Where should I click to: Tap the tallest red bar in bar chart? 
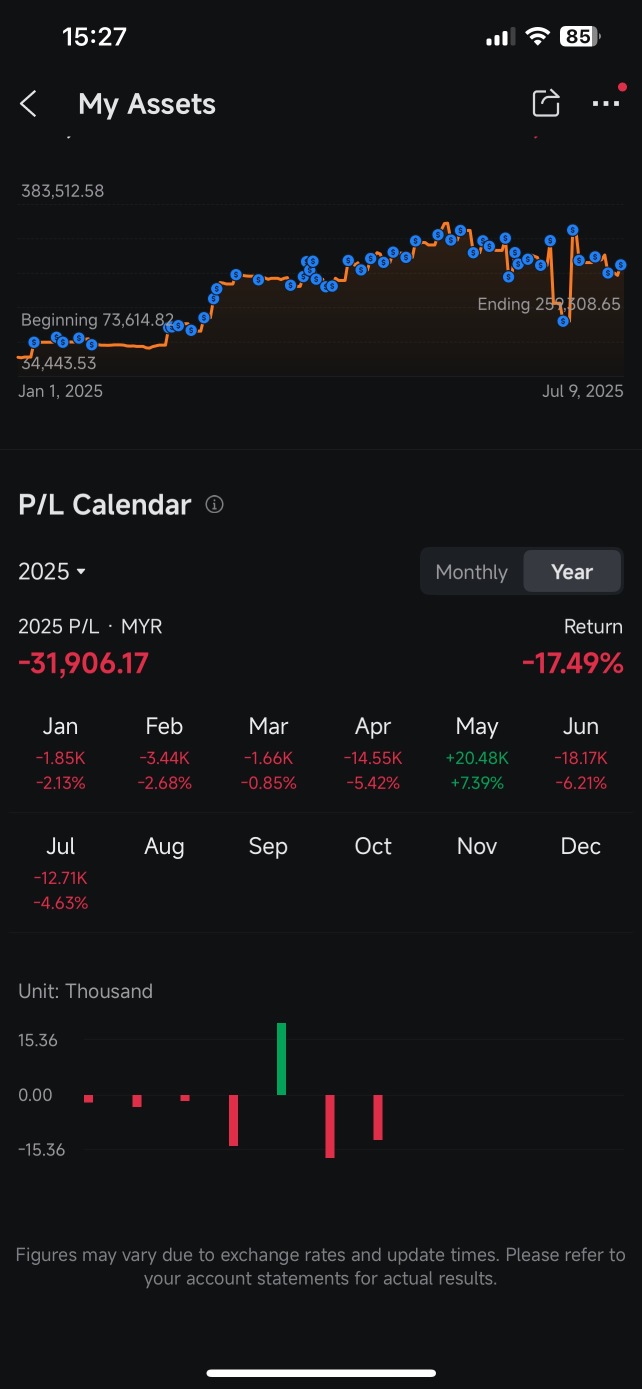click(x=330, y=1126)
